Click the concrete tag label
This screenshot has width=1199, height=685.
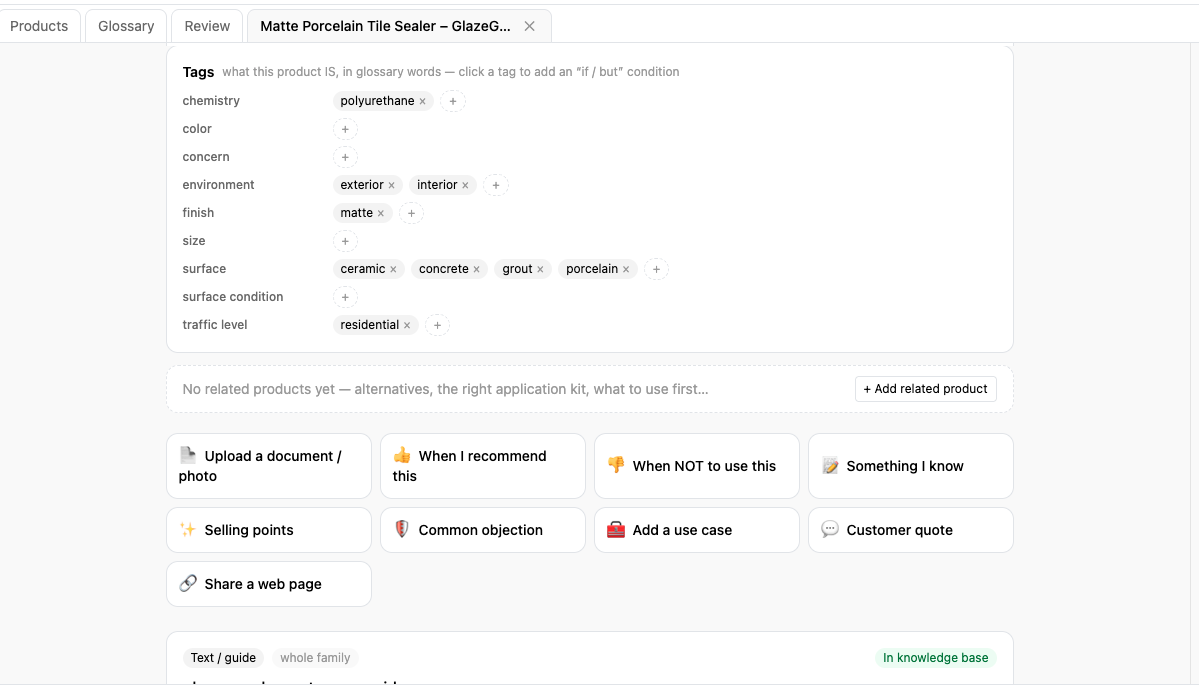[x=444, y=269]
